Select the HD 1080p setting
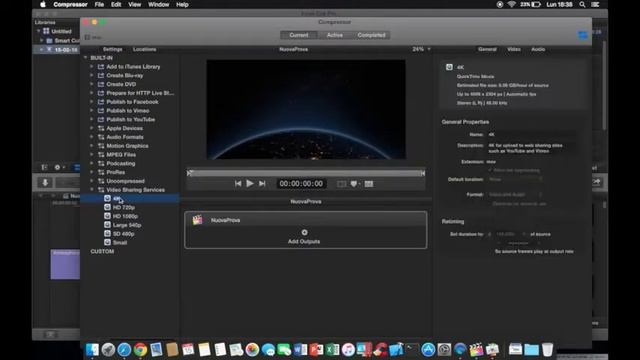640x360 pixels. [125, 216]
